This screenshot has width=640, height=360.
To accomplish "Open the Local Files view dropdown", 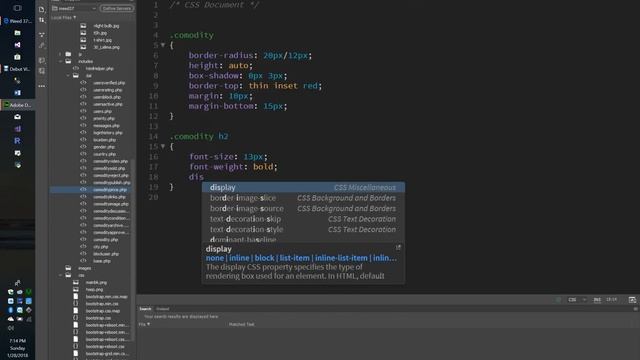I will [x=64, y=18].
